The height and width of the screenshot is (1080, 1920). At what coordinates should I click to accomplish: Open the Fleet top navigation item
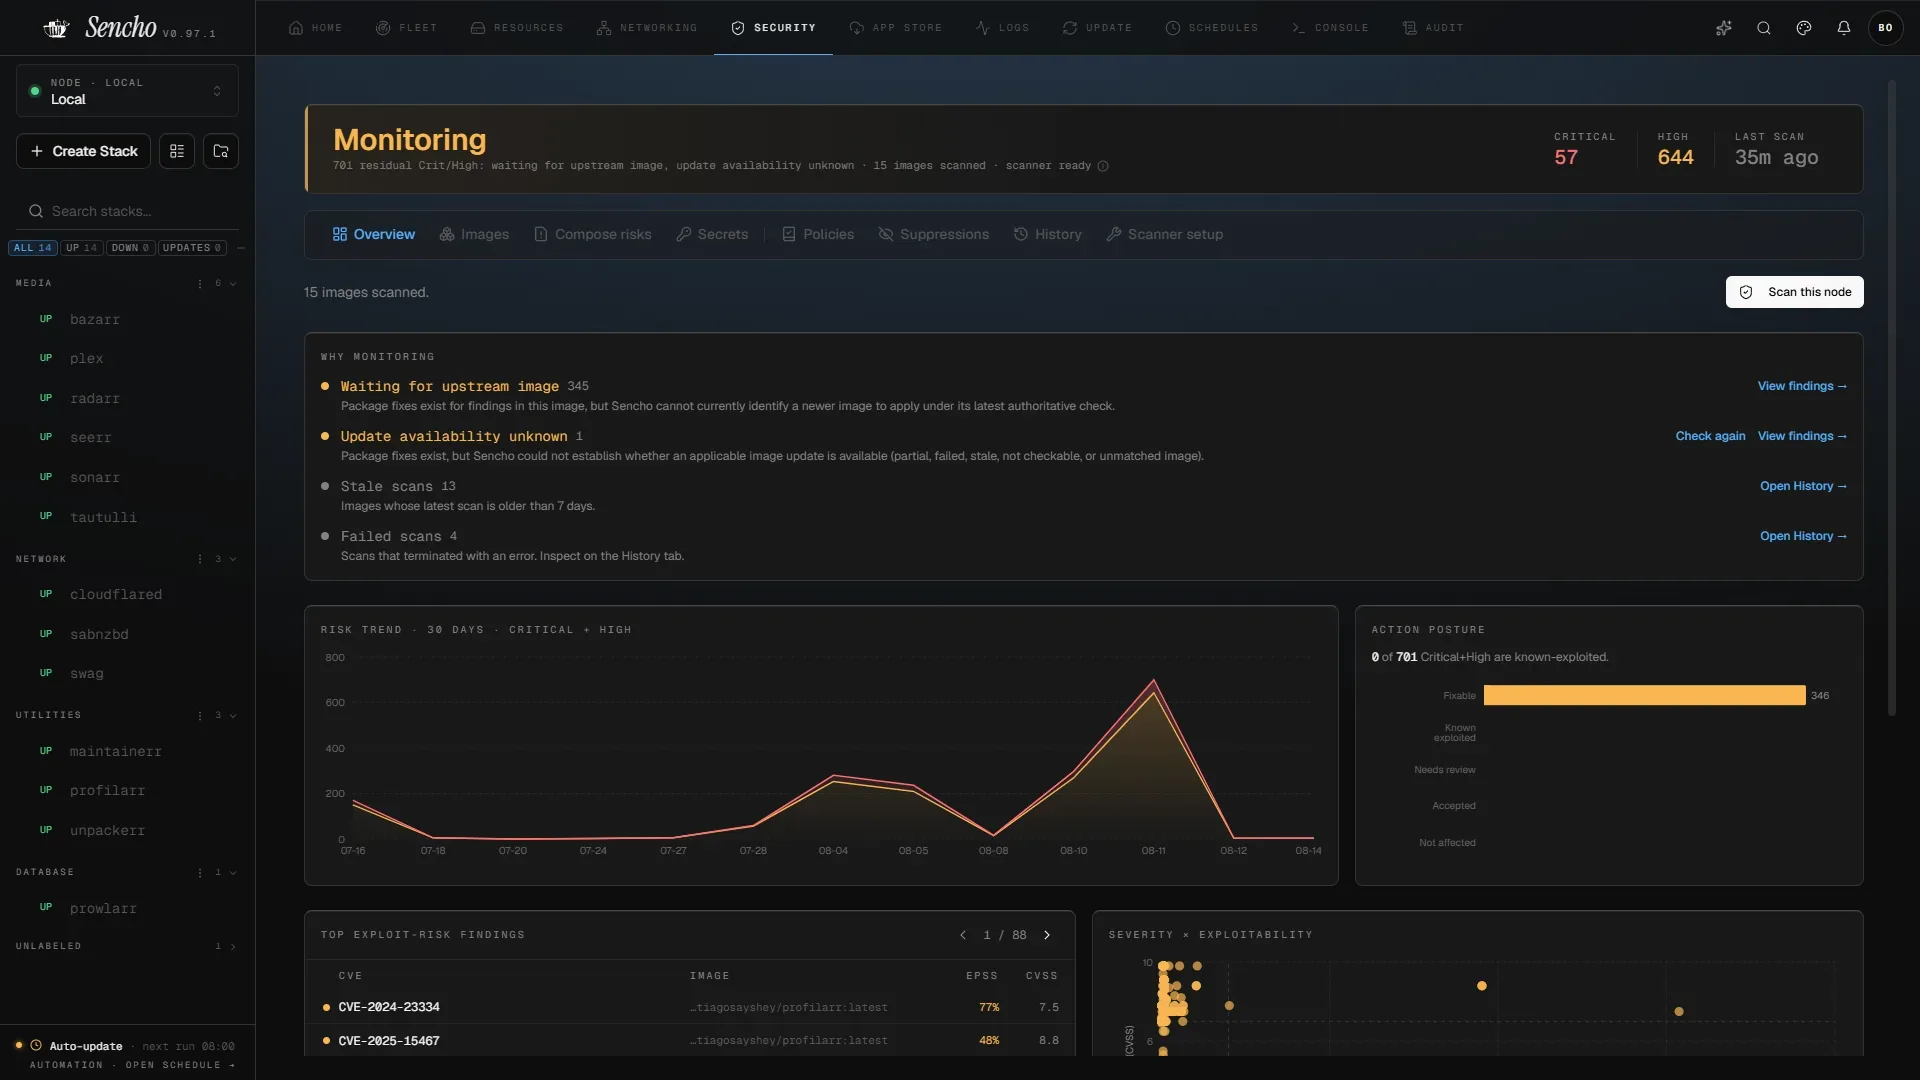(406, 28)
